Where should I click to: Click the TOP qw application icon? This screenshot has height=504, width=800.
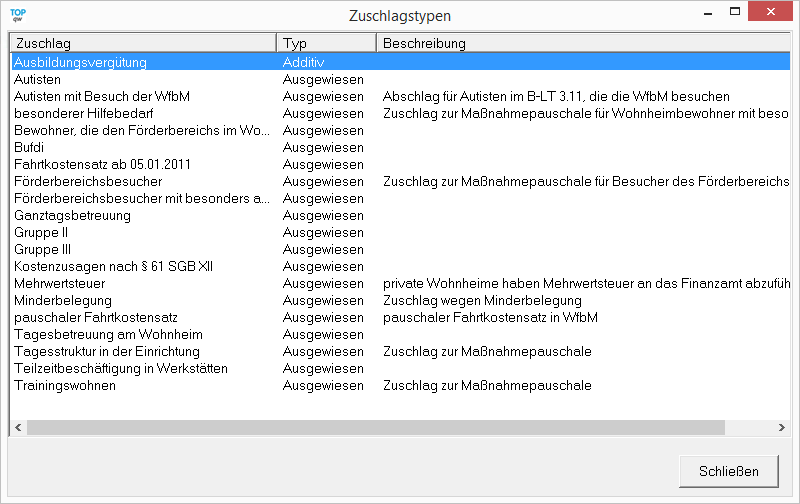(17, 16)
